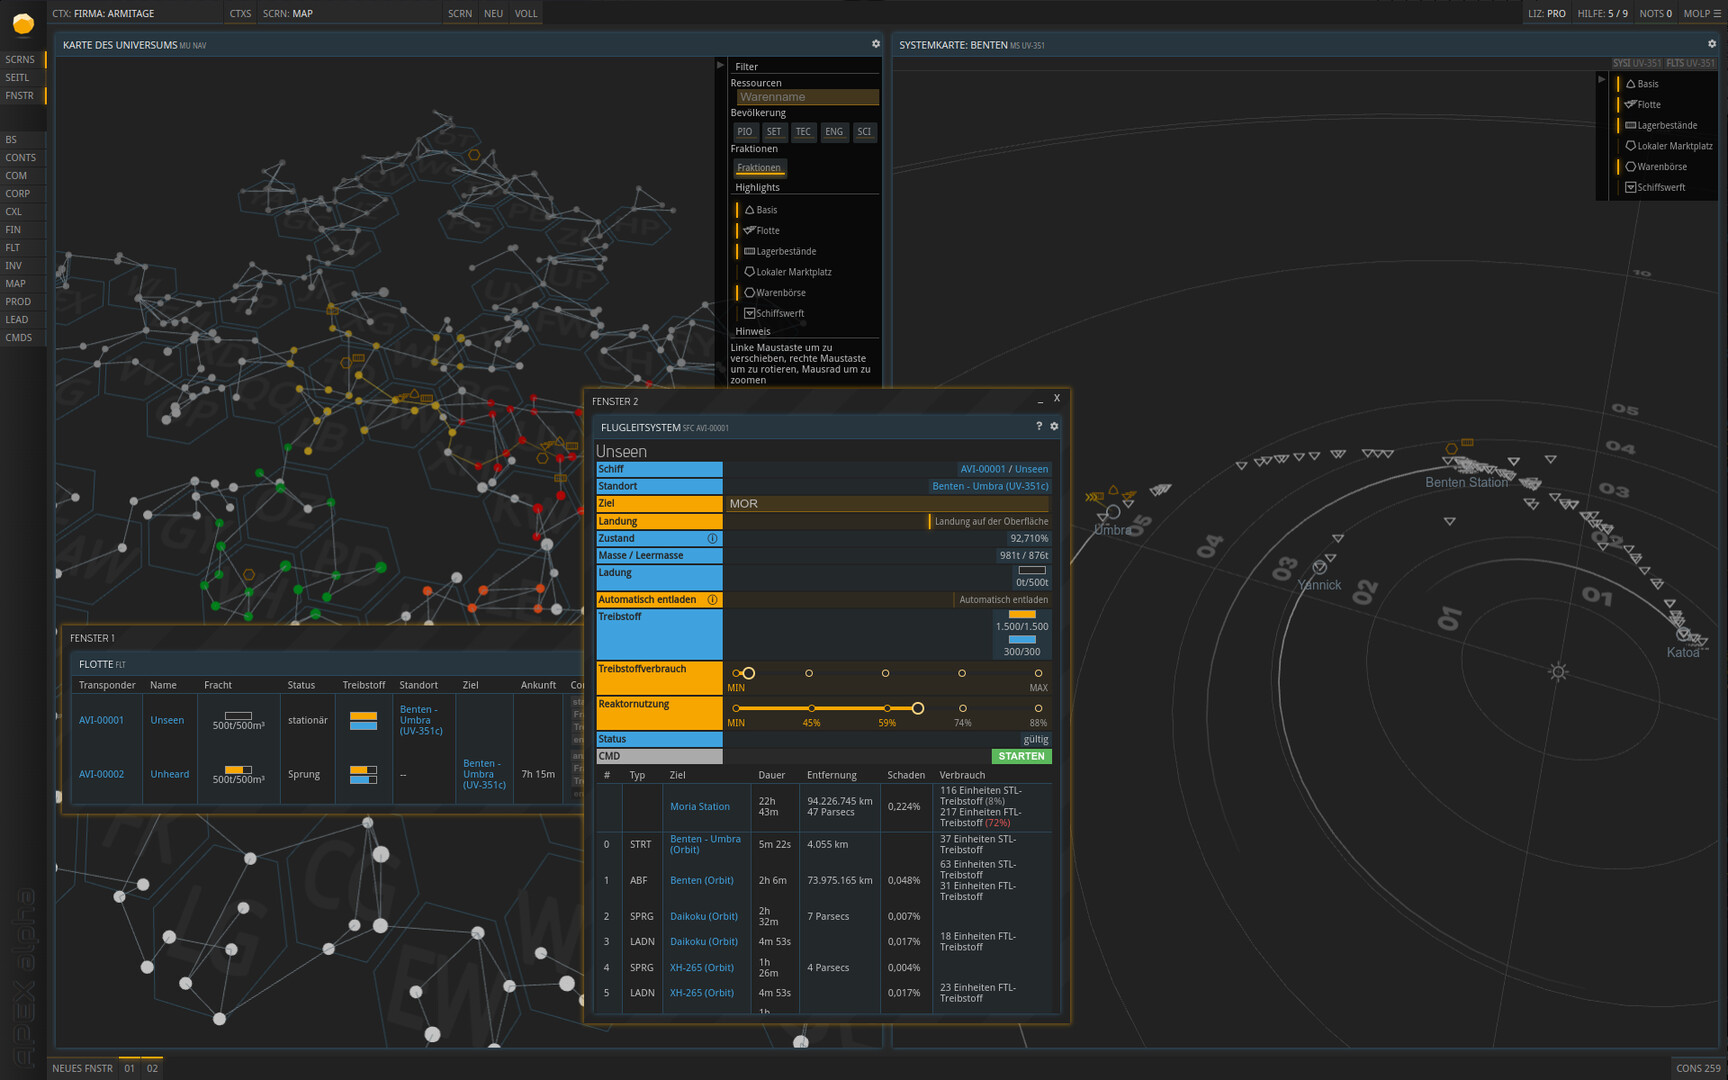Enable Lokaler Marktplatz highlight in universe filter
1728x1080 pixels.
pos(793,272)
